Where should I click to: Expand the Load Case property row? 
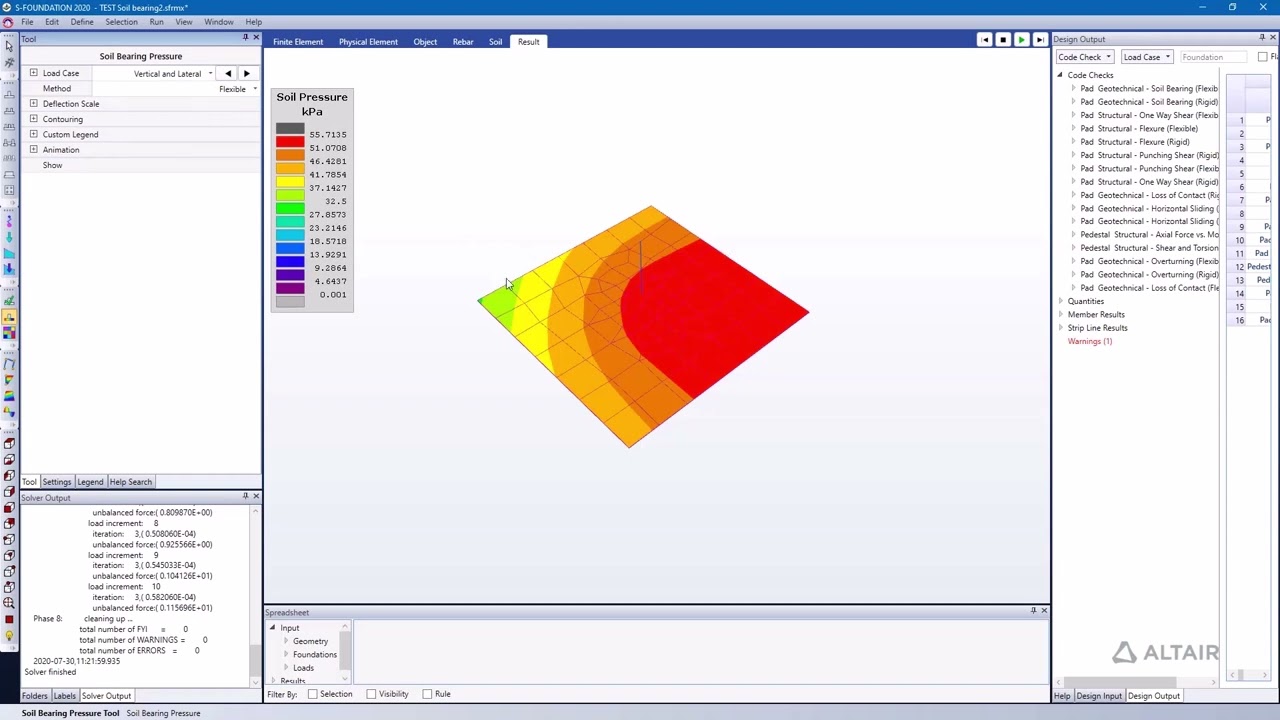(x=33, y=73)
